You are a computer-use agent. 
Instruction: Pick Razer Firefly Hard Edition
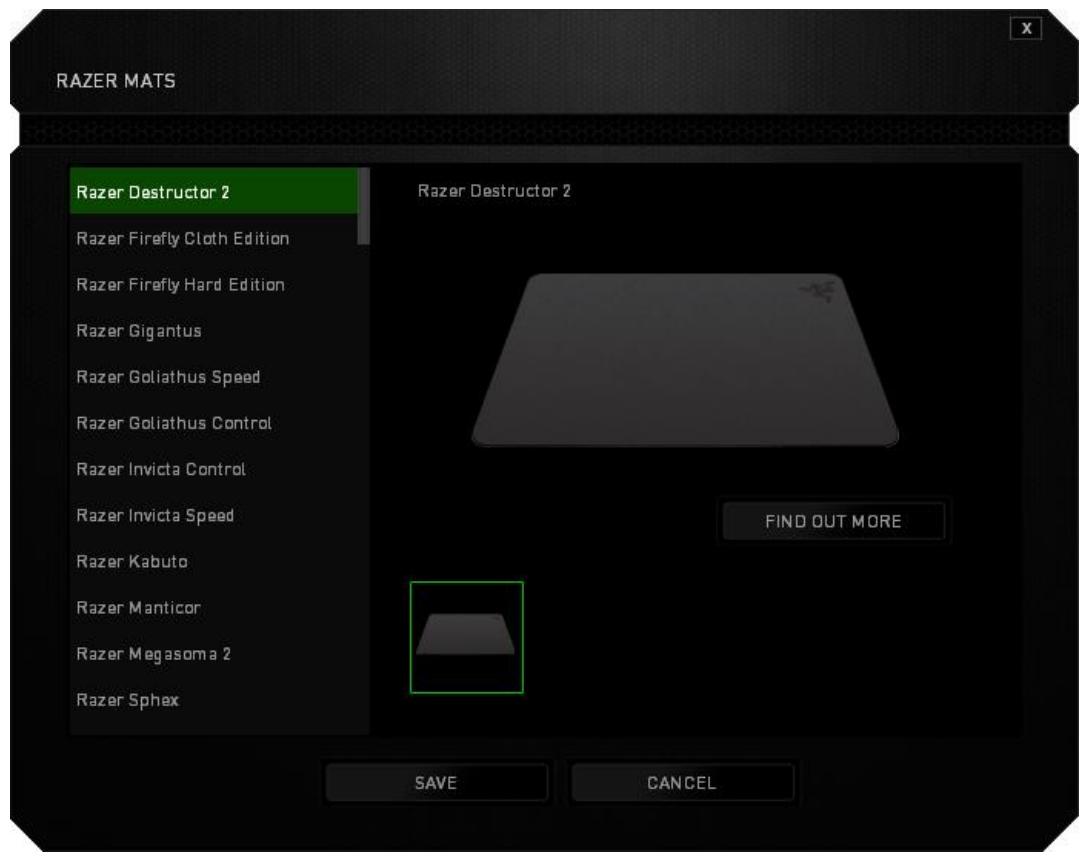[x=214, y=285]
